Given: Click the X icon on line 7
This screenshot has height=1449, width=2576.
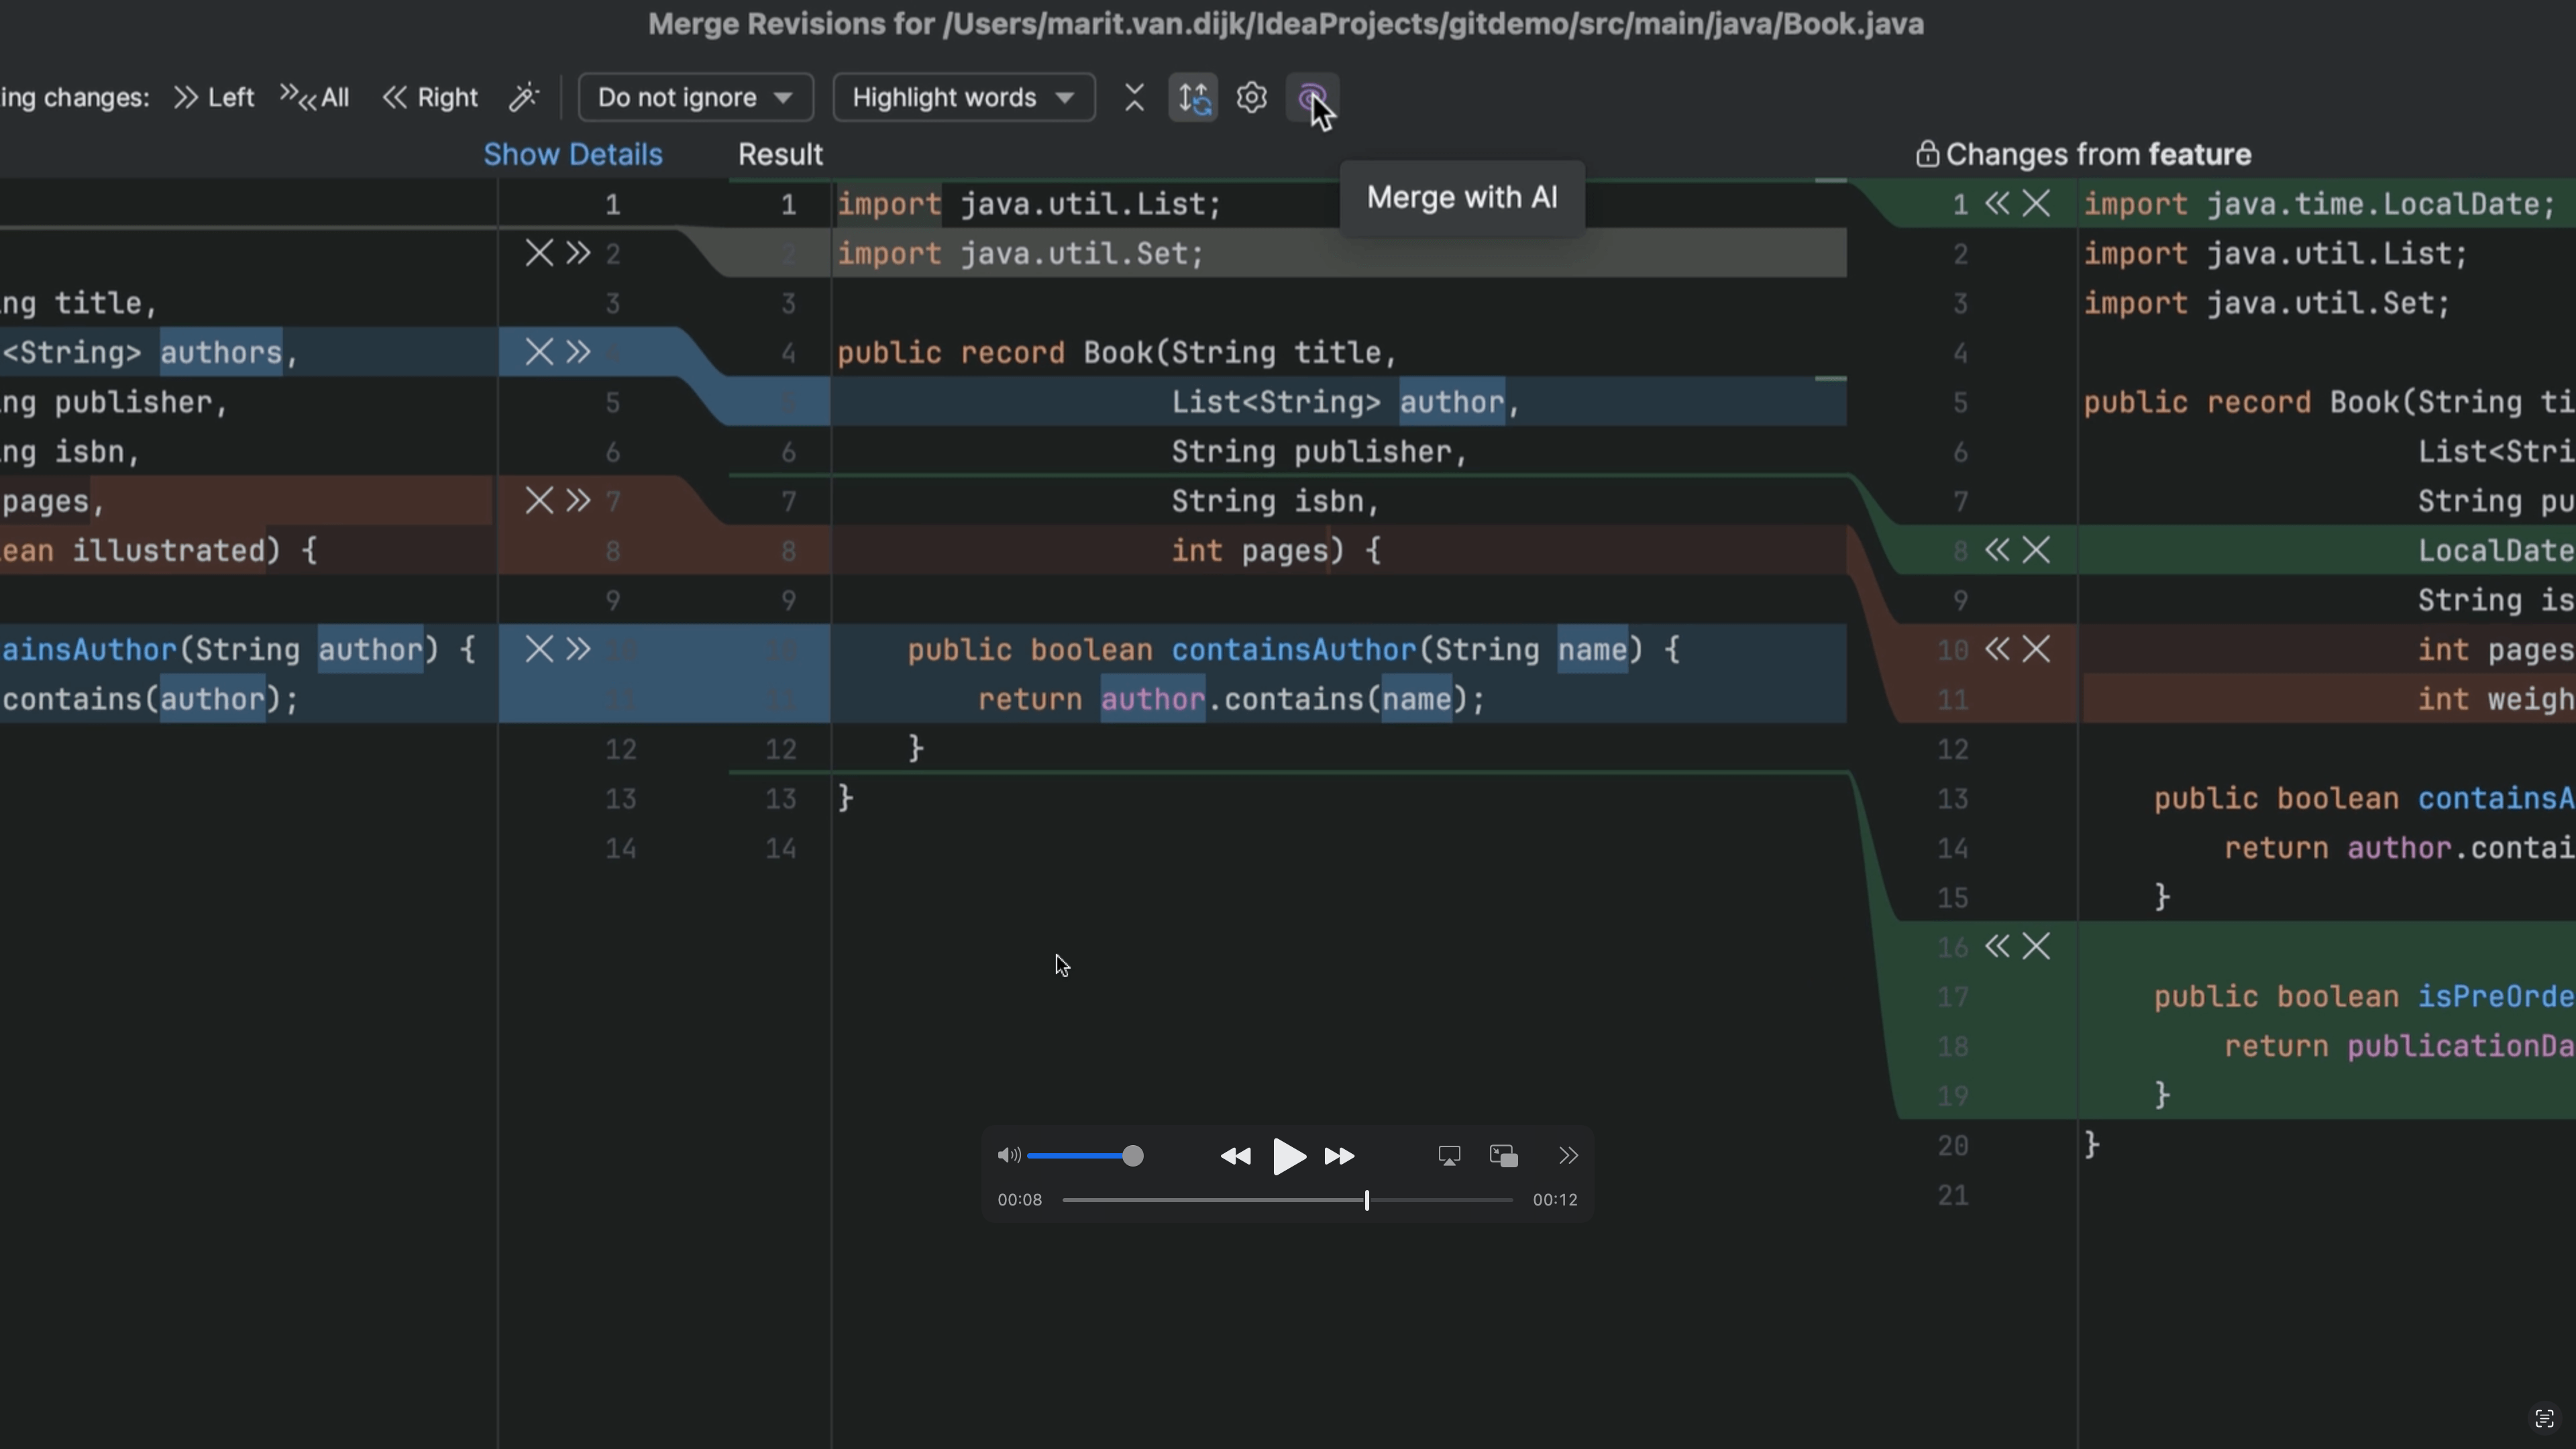Looking at the screenshot, I should 539,499.
